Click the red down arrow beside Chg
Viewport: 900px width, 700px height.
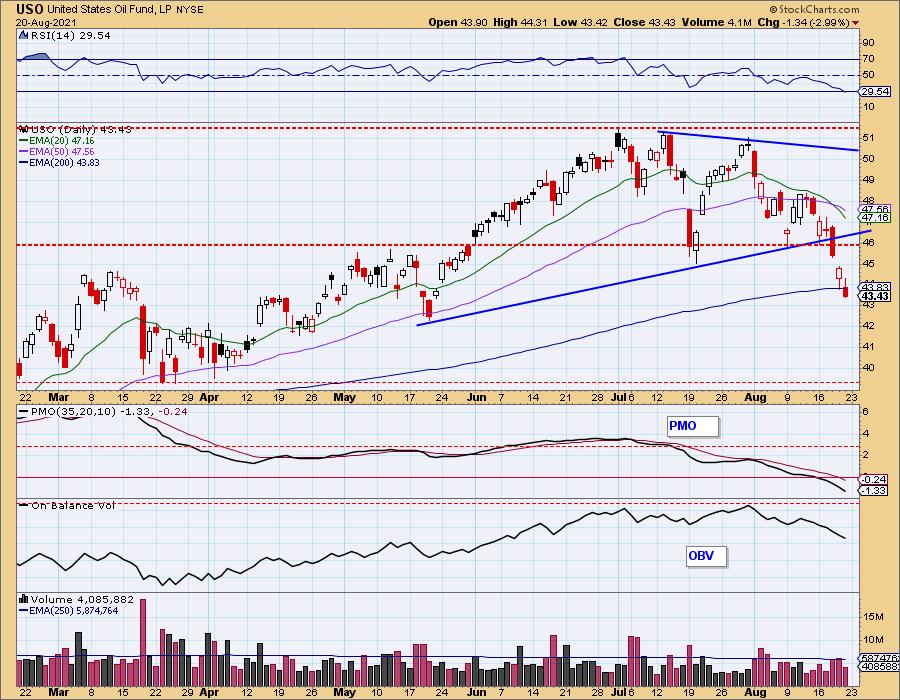(855, 23)
